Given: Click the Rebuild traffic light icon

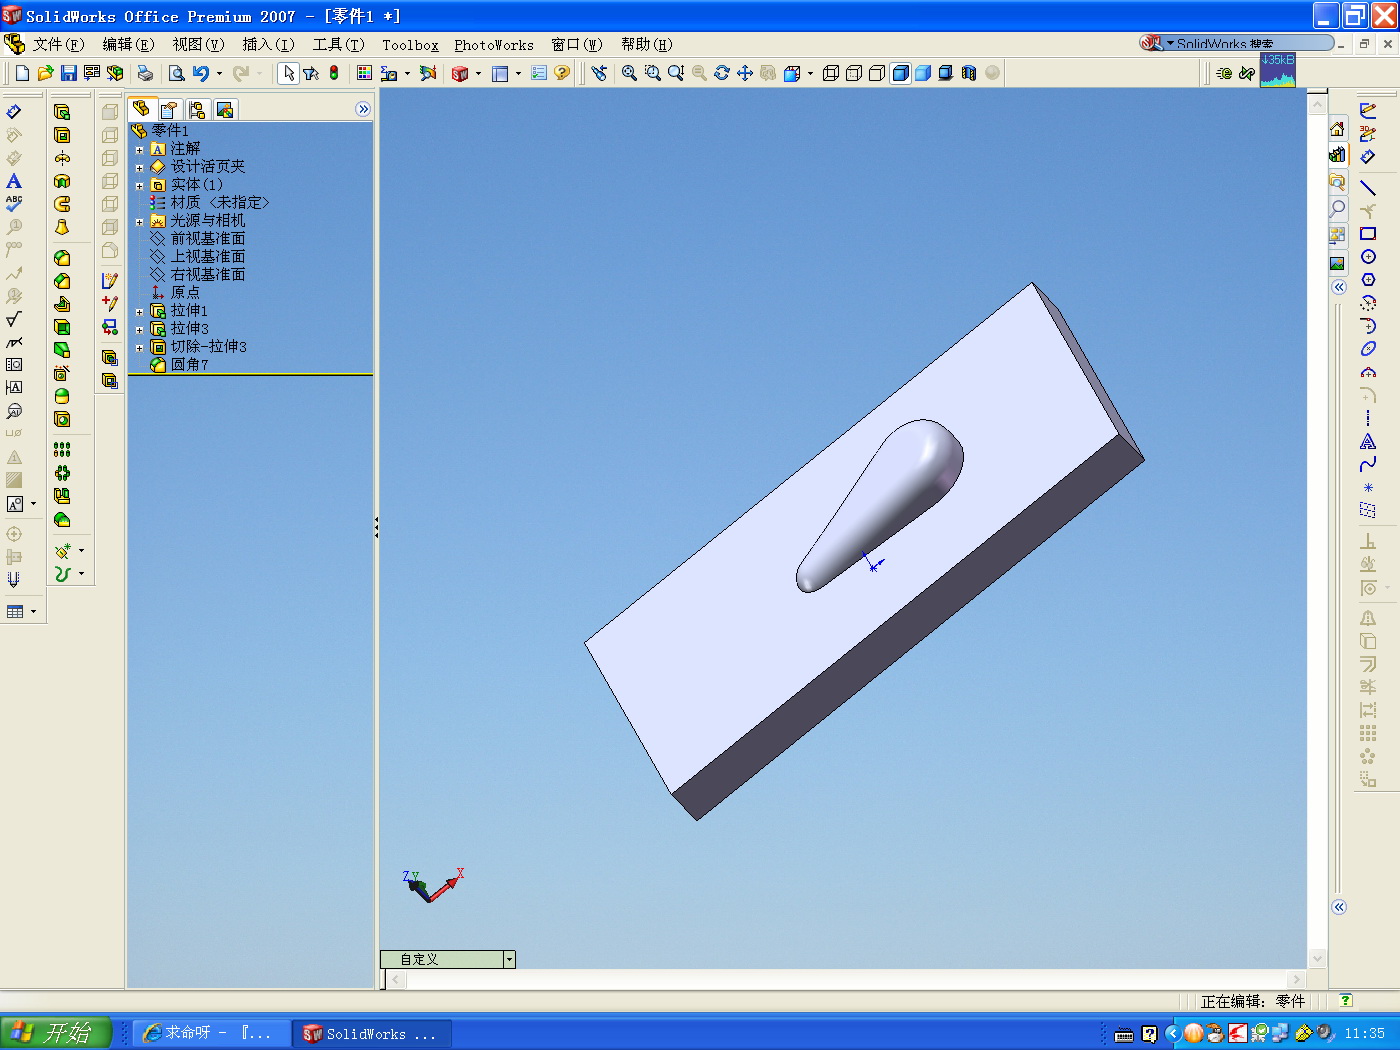Looking at the screenshot, I should (334, 73).
